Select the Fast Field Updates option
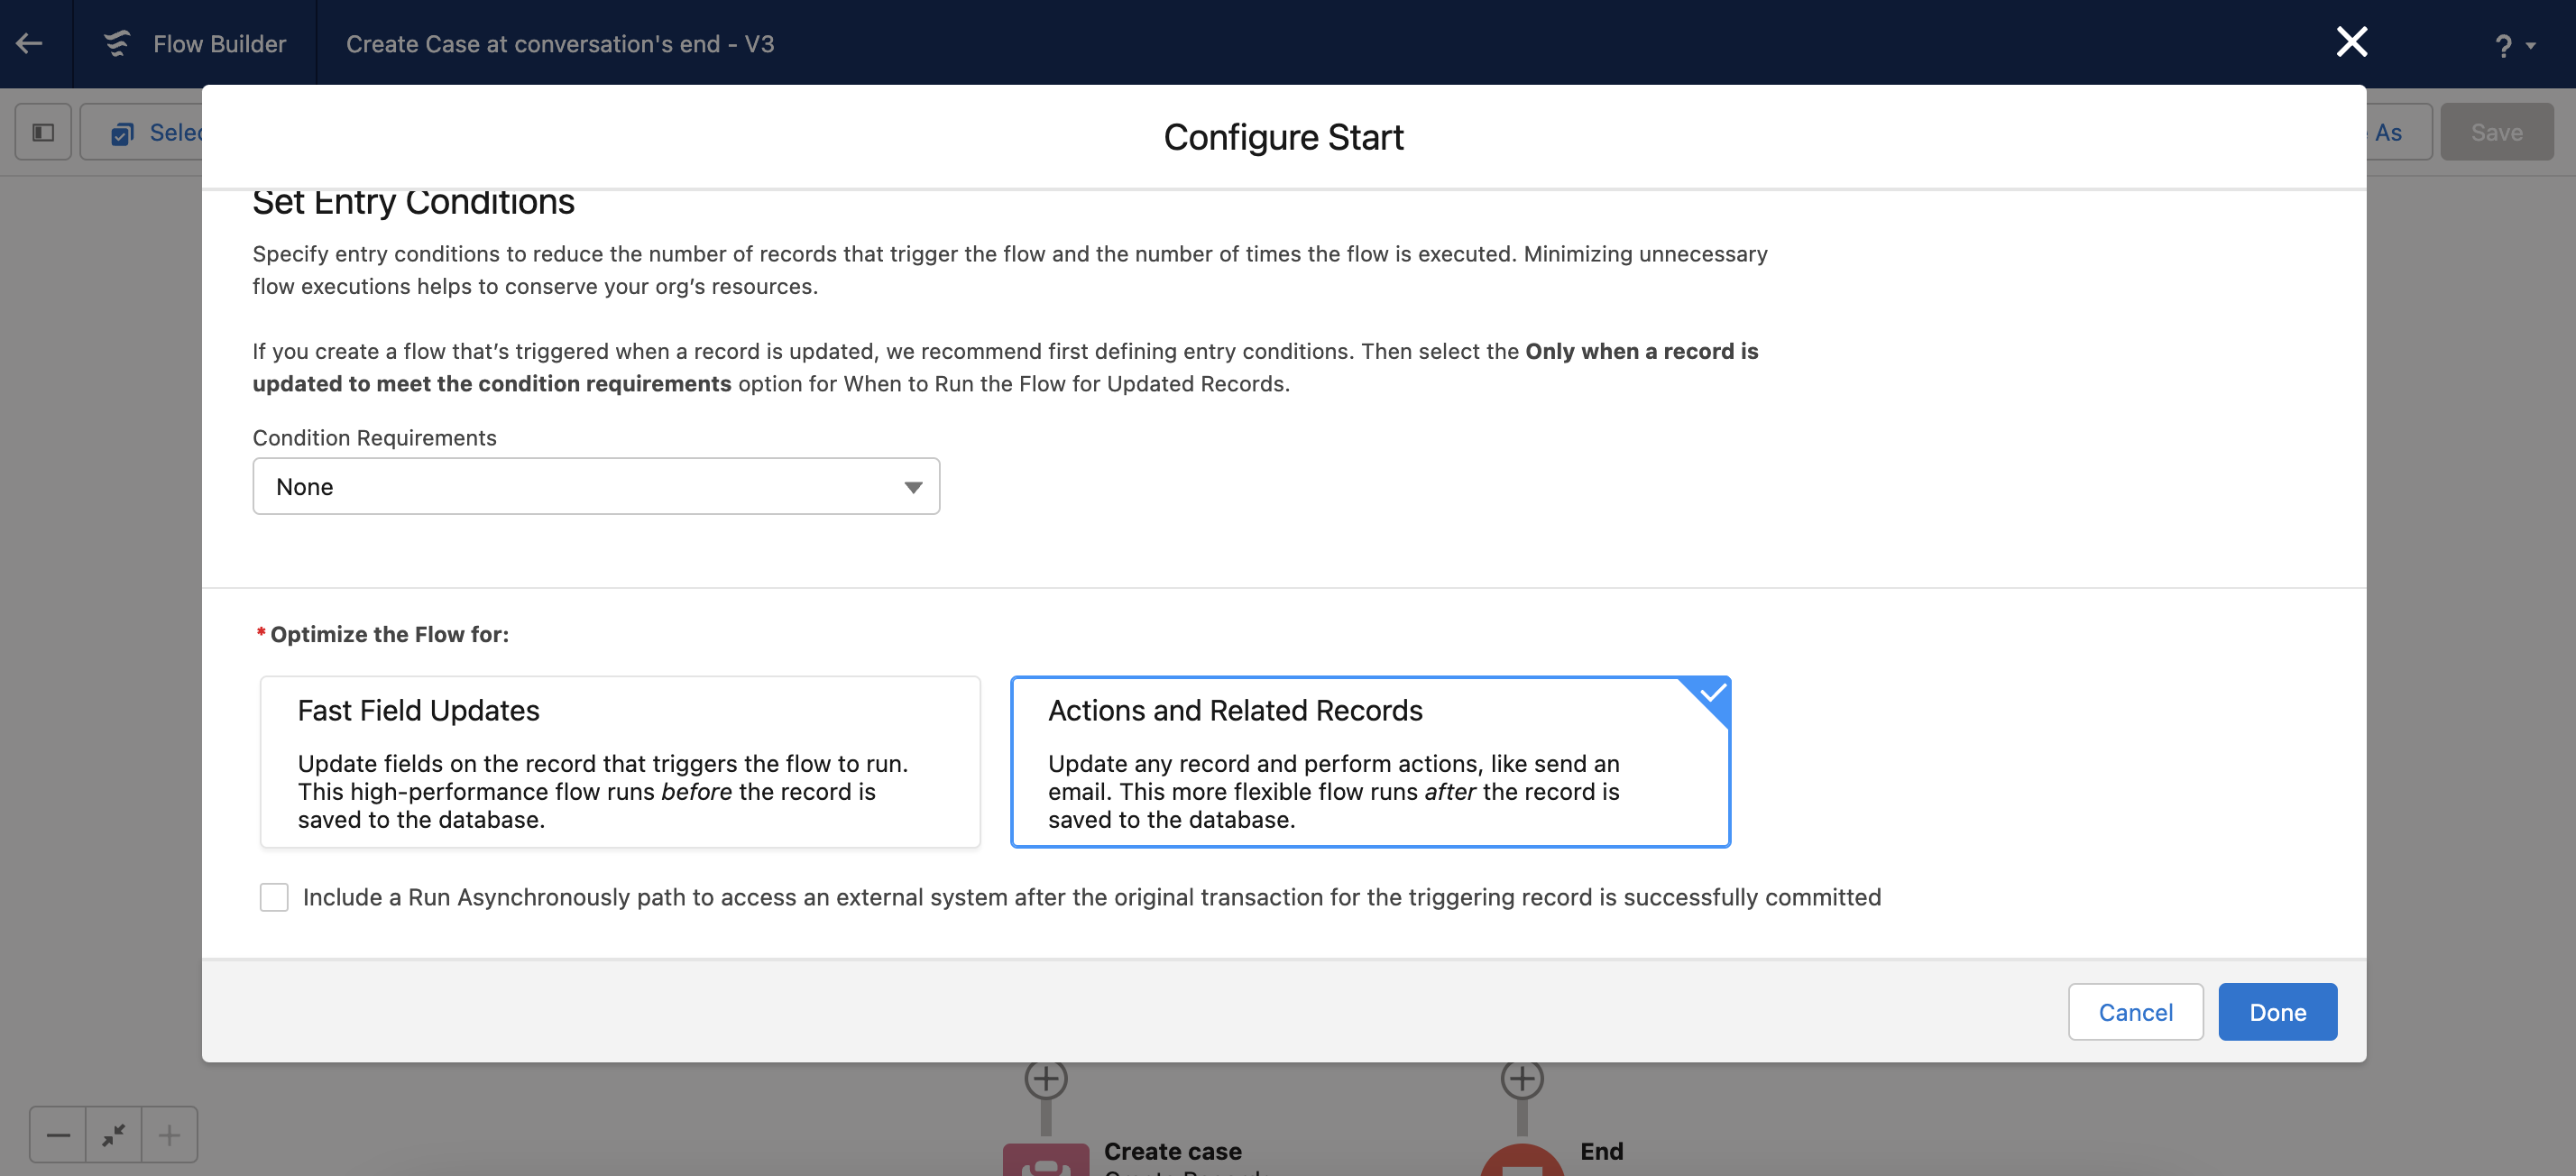The width and height of the screenshot is (2576, 1176). 620,762
